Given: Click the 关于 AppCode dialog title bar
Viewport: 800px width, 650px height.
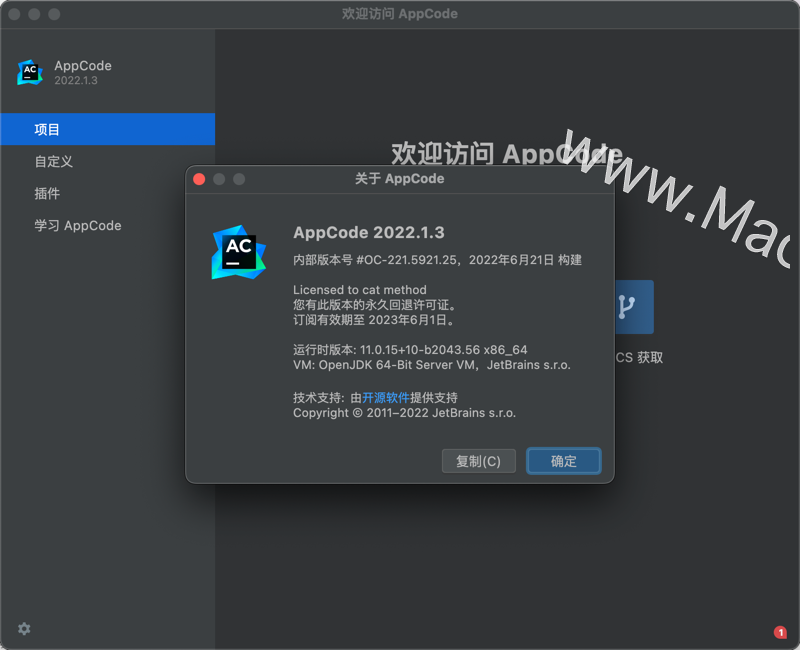Looking at the screenshot, I should [400, 178].
